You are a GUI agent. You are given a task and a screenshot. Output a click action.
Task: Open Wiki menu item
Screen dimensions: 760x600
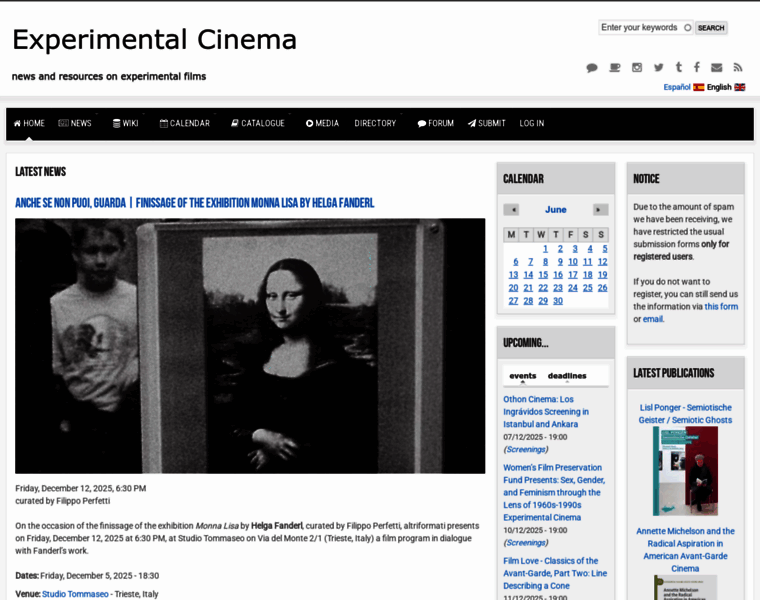point(126,123)
